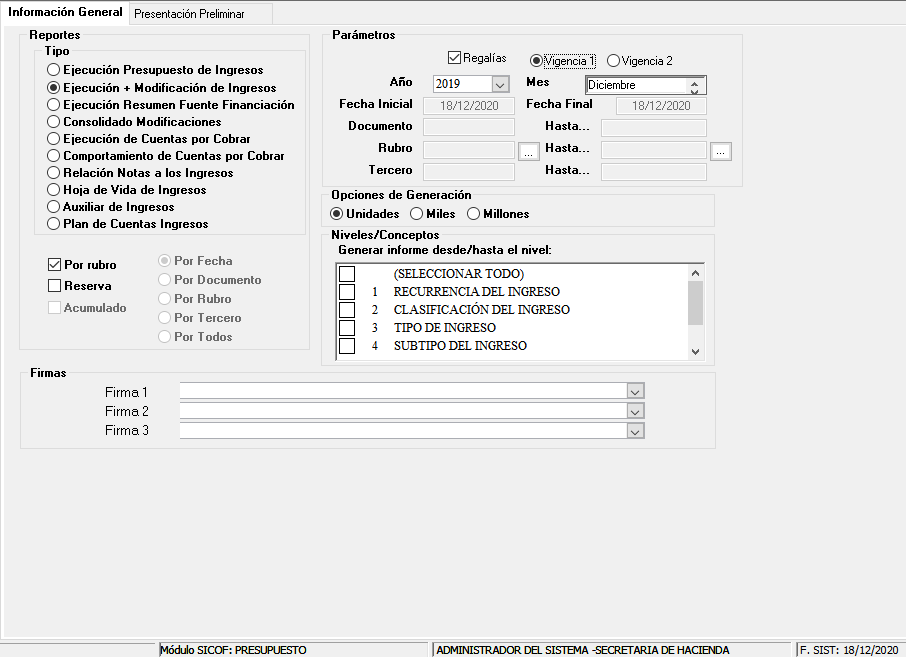Switch to the Presentación Preliminar tab

(189, 13)
